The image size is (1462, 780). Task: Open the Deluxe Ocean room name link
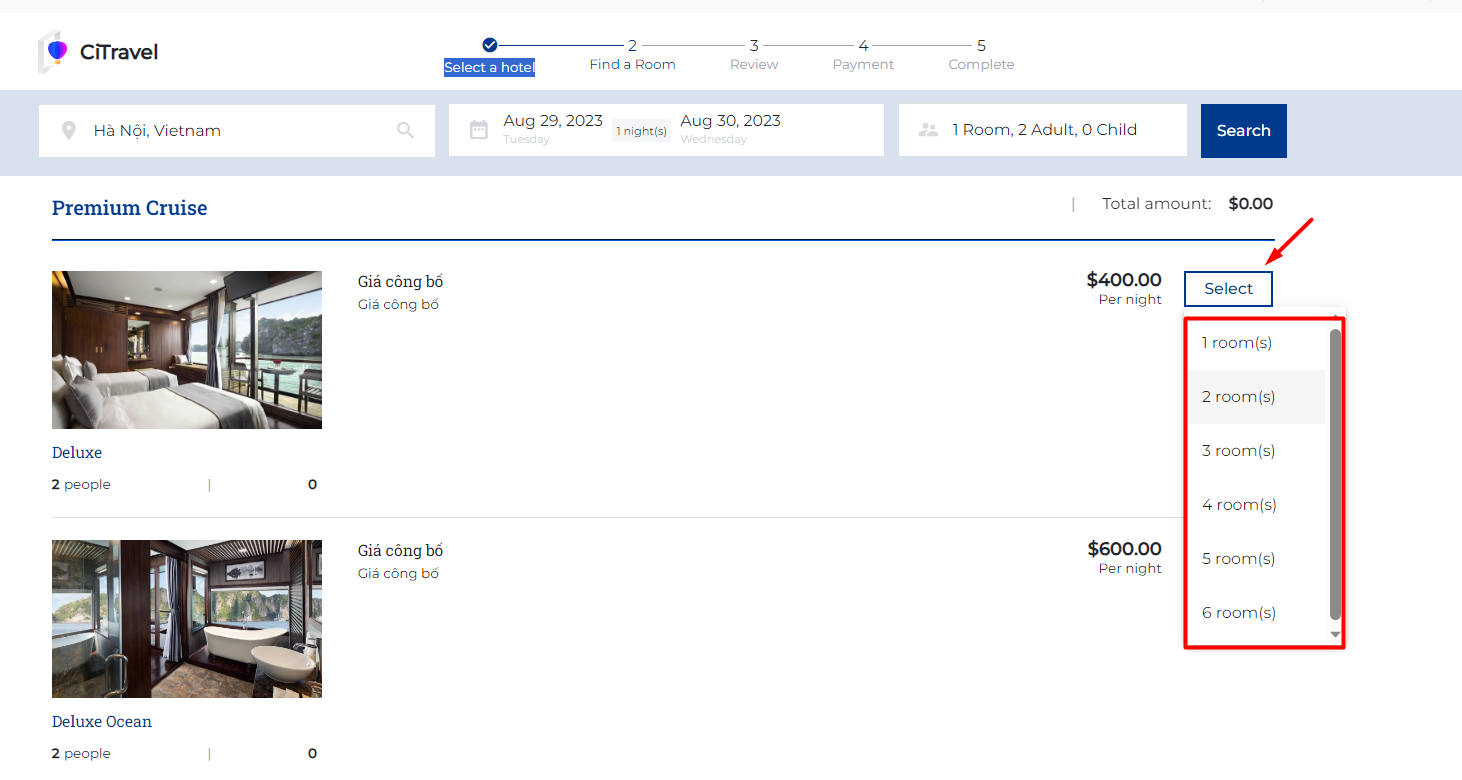102,722
